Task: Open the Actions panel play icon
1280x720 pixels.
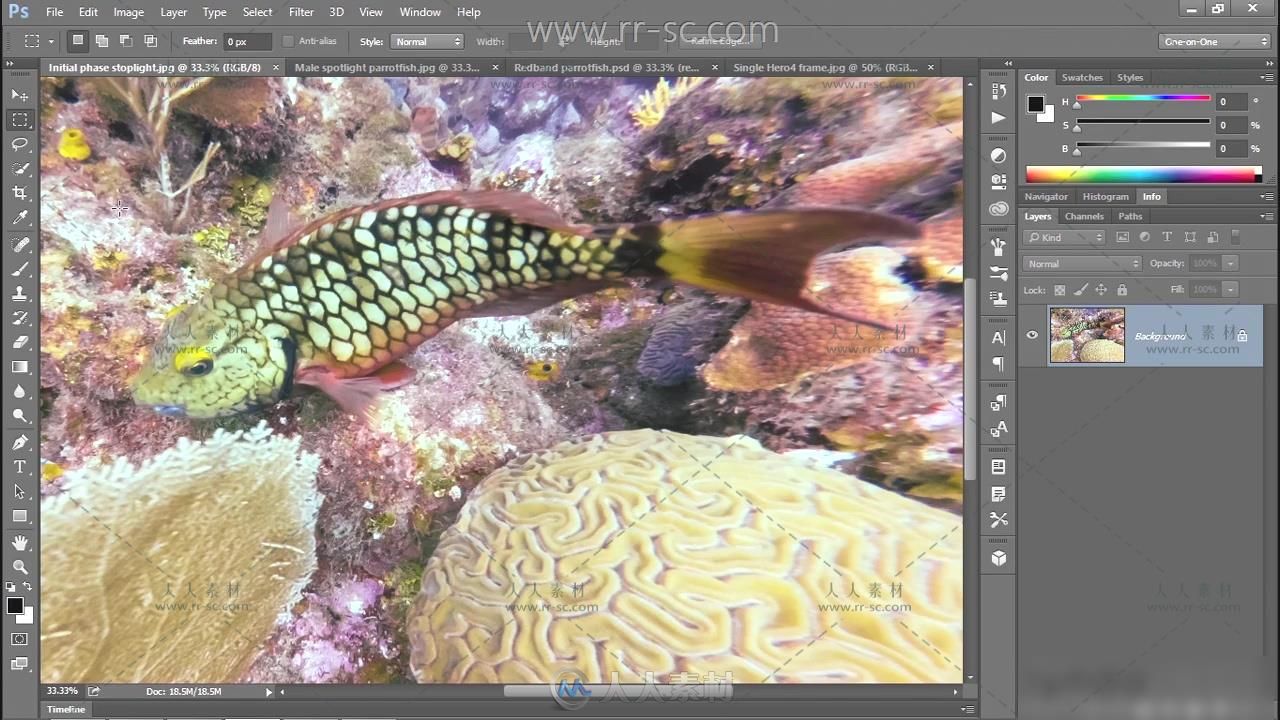Action: click(998, 117)
